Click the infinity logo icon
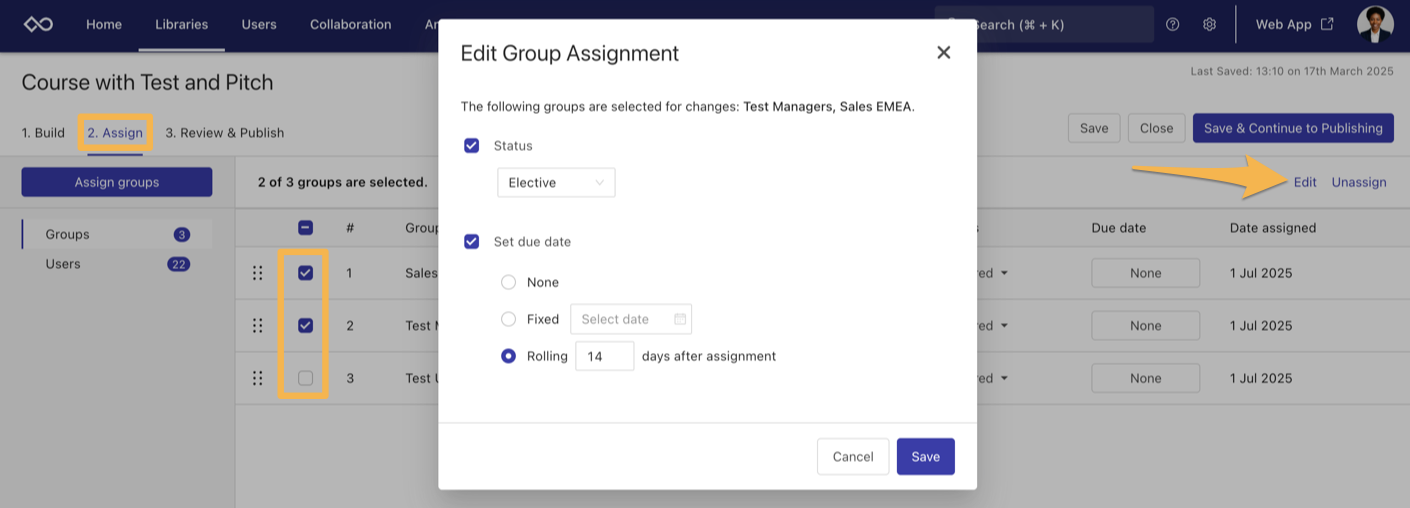The width and height of the screenshot is (1410, 508). tap(38, 24)
